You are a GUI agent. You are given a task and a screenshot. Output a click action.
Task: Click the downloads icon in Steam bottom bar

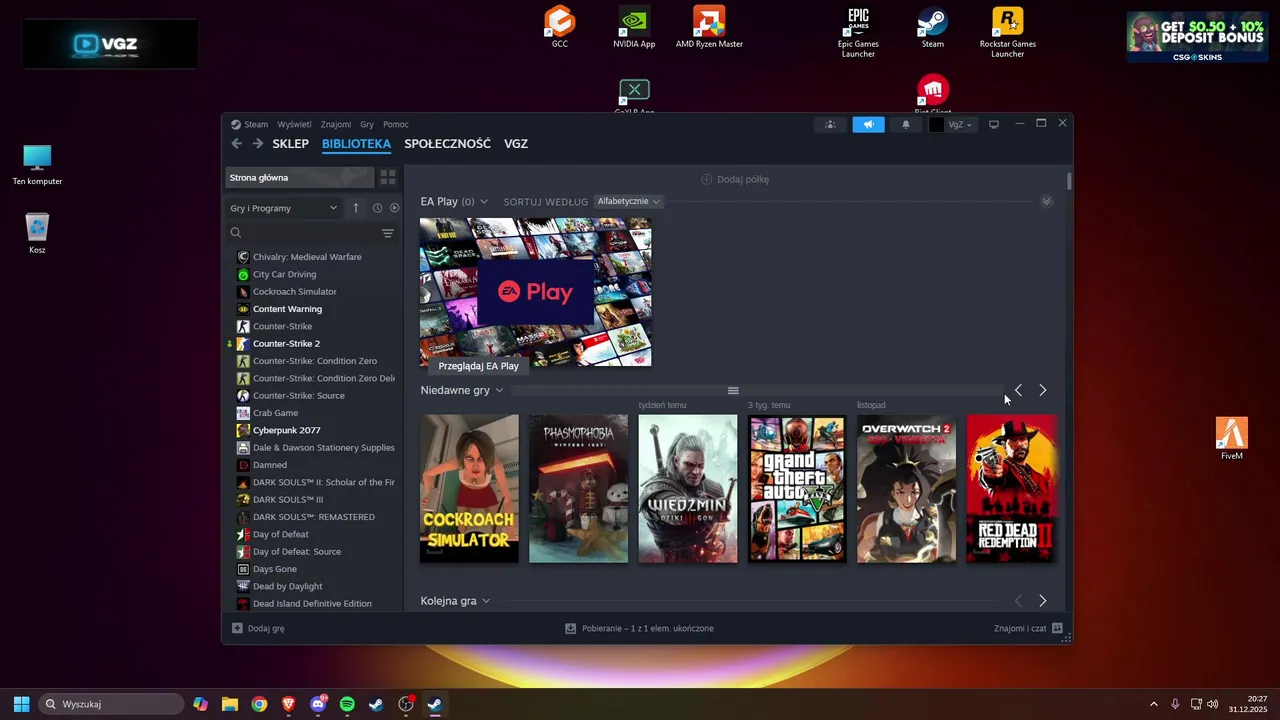click(570, 629)
